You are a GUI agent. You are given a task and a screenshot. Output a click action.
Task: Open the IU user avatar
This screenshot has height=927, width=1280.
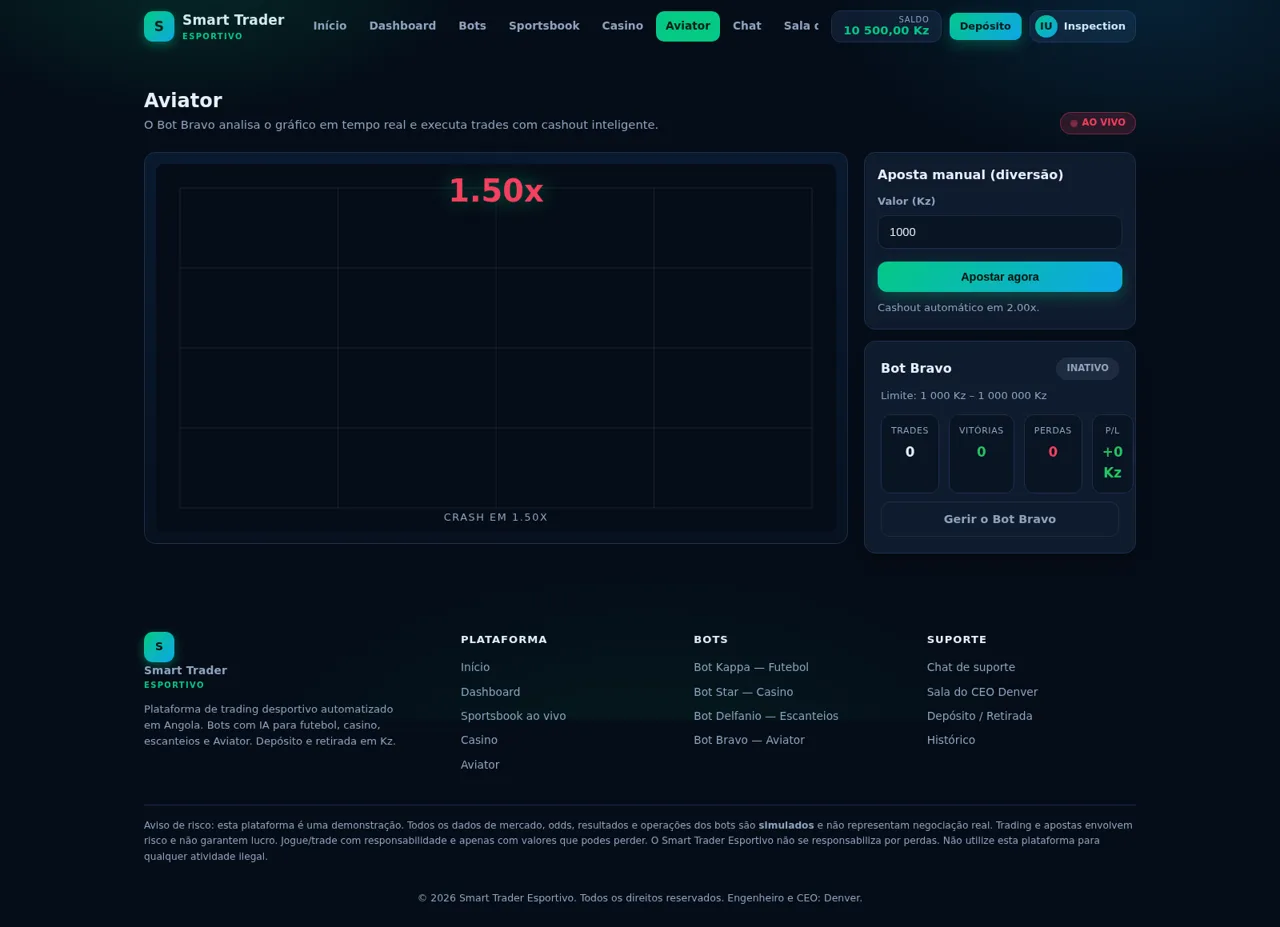click(x=1046, y=26)
